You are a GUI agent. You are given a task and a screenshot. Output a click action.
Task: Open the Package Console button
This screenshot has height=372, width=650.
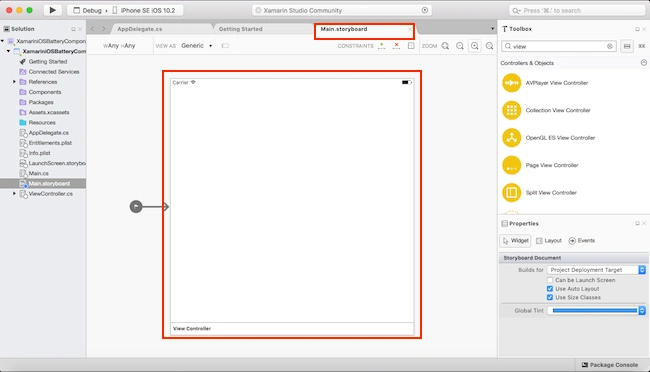coord(609,365)
